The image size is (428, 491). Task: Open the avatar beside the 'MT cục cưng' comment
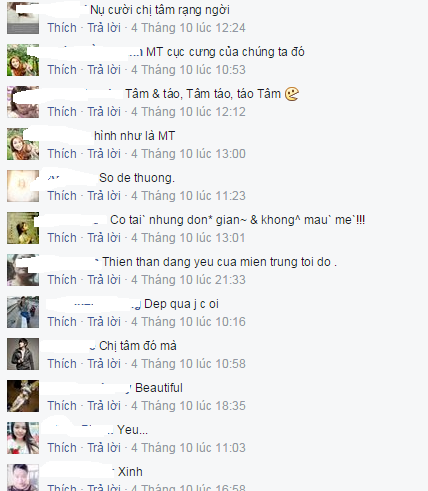pos(23,60)
